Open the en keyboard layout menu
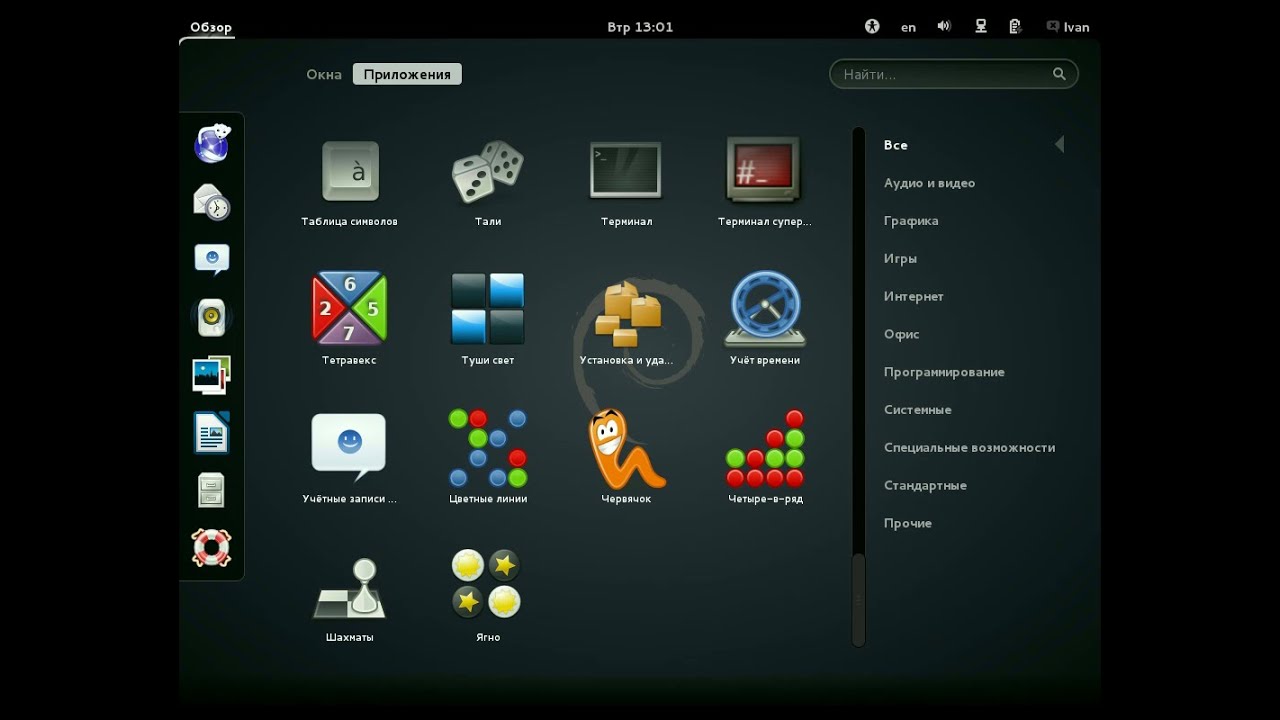The image size is (1280, 720). coord(908,27)
